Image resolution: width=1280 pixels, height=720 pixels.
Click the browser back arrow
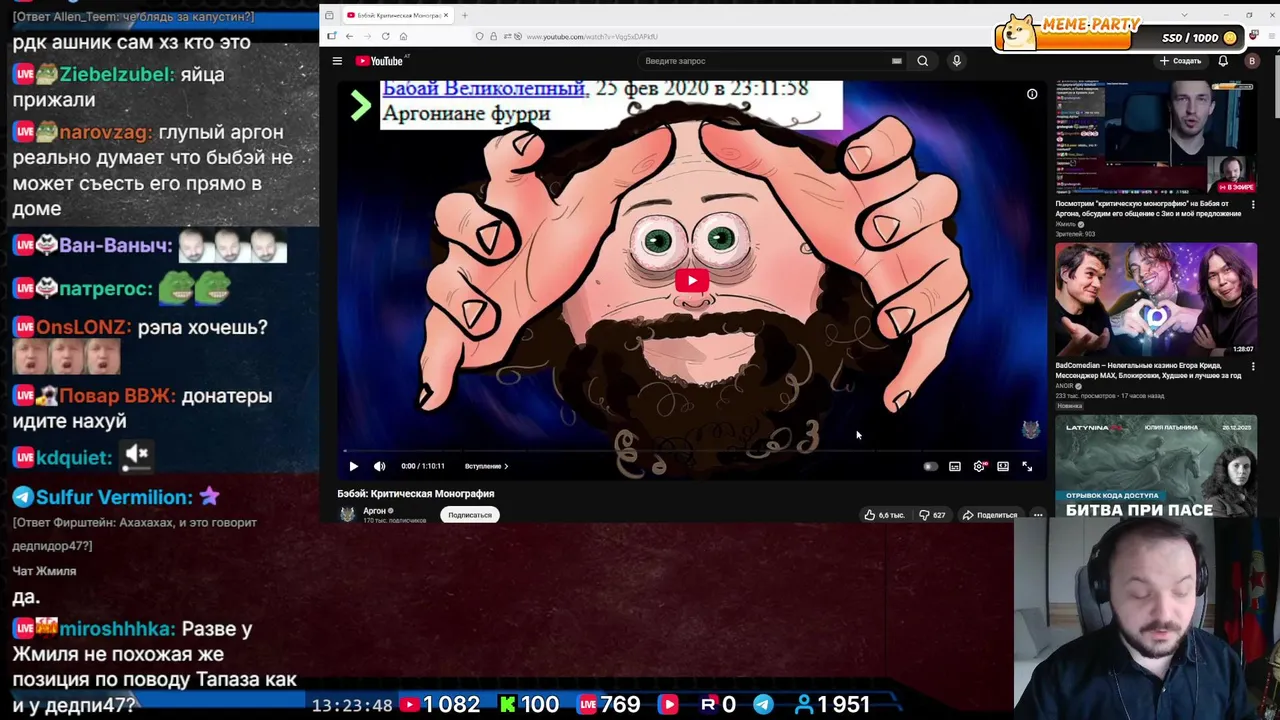click(349, 36)
